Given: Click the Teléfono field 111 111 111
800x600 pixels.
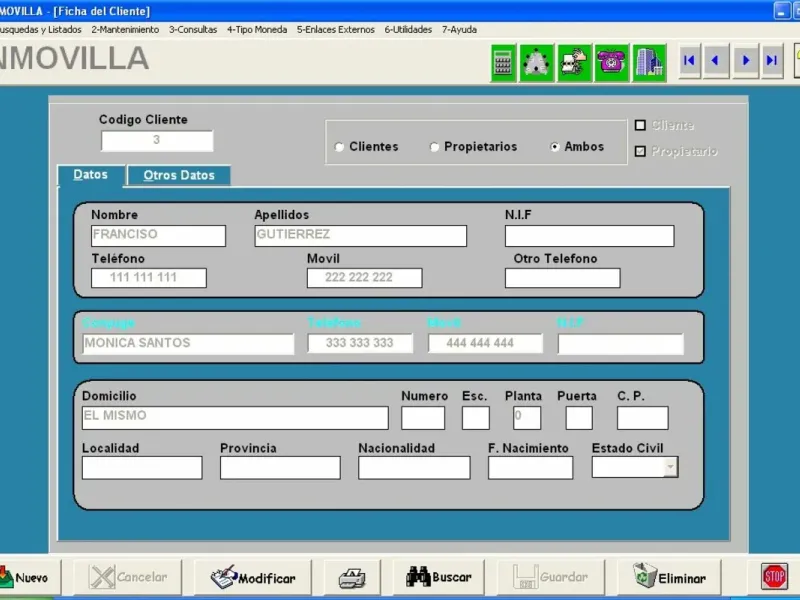Looking at the screenshot, I should [149, 278].
